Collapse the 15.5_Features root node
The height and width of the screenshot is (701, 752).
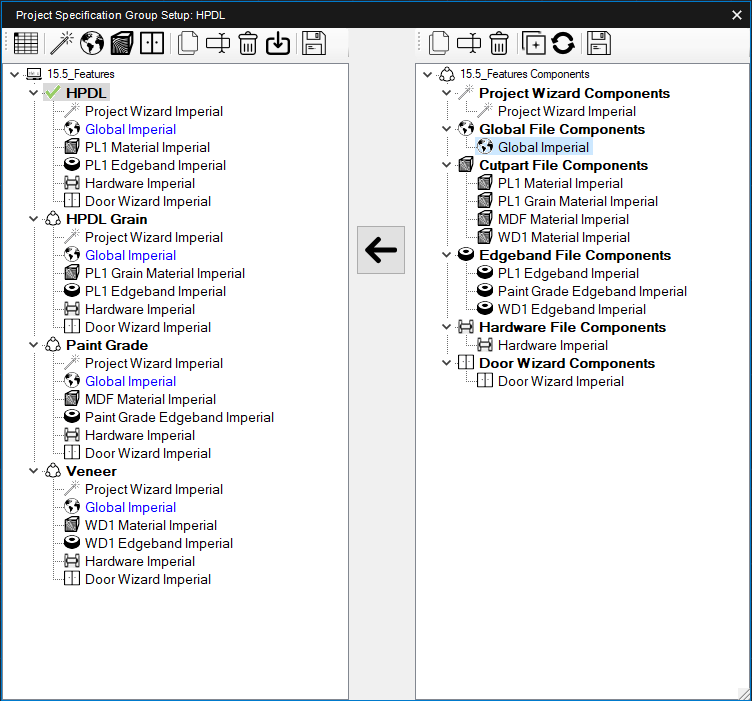[14, 74]
